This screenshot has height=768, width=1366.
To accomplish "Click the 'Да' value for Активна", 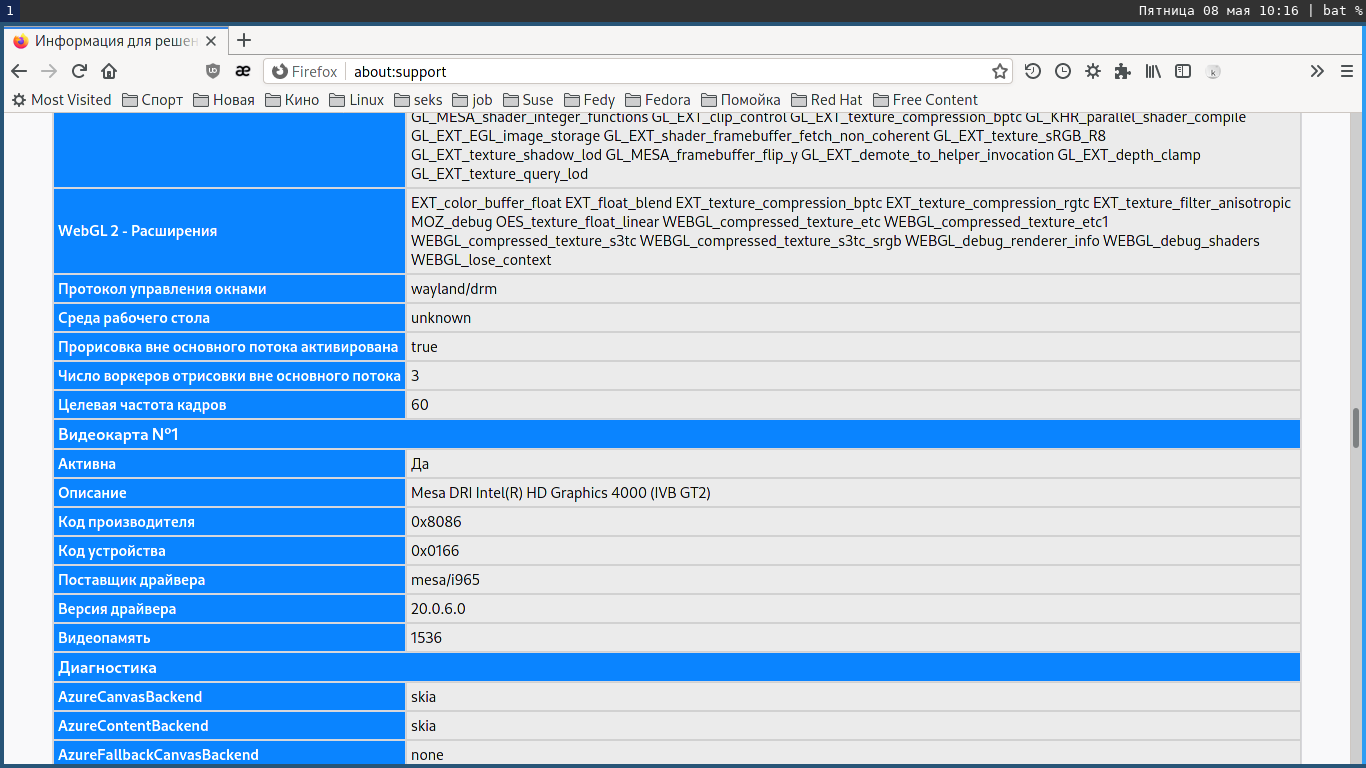I will [x=420, y=464].
